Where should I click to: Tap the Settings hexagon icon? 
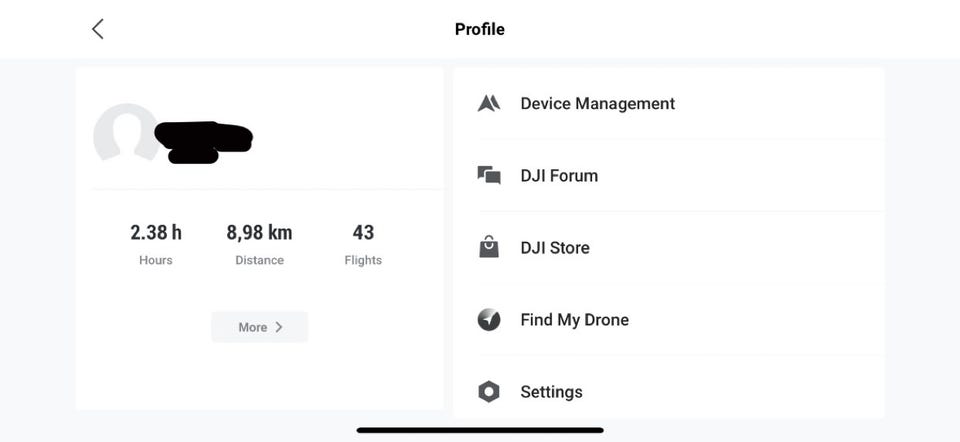click(489, 392)
